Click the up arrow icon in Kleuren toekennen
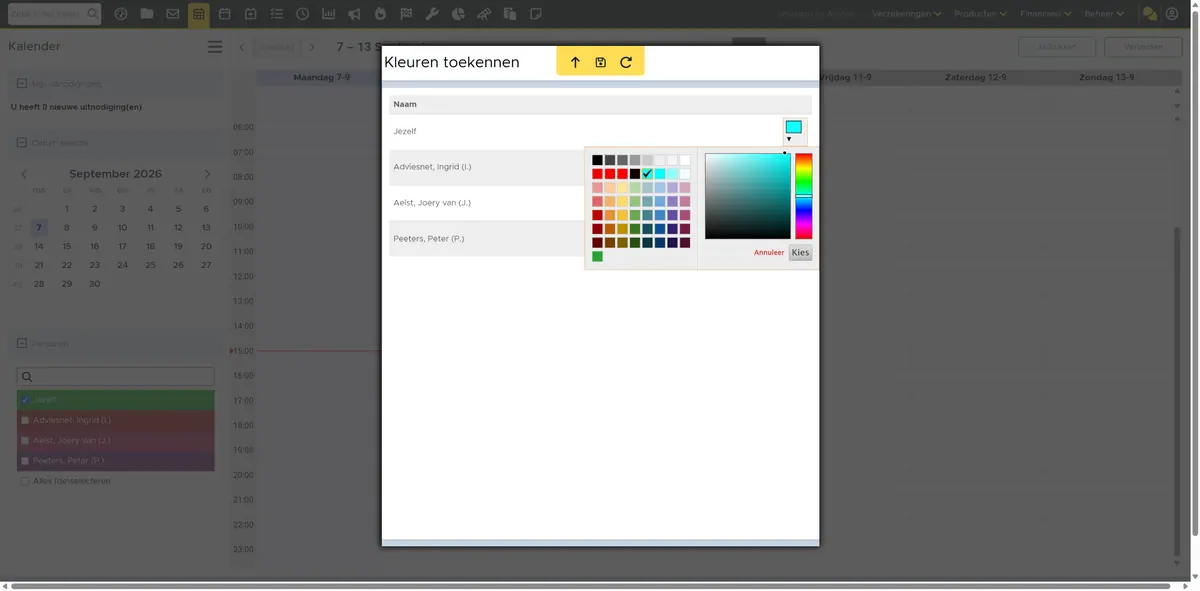1200x591 pixels. click(575, 62)
